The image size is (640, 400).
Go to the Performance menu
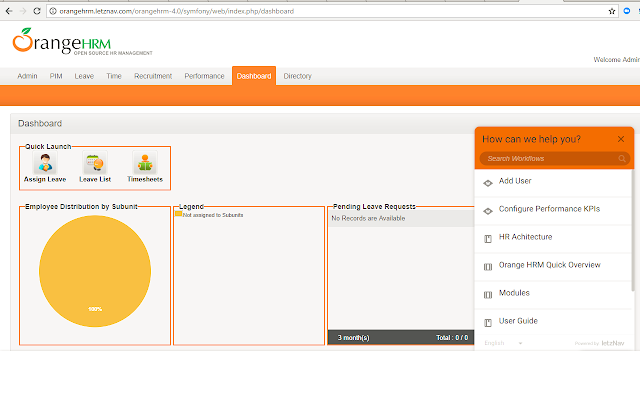[204, 76]
